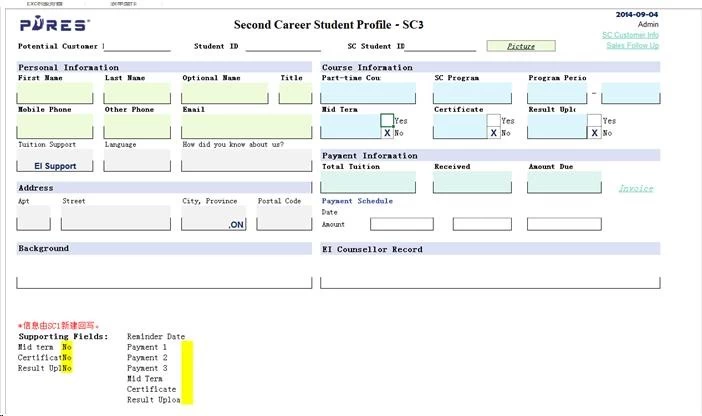The height and width of the screenshot is (416, 702).
Task: Open the Invoice link
Action: pyautogui.click(x=635, y=188)
